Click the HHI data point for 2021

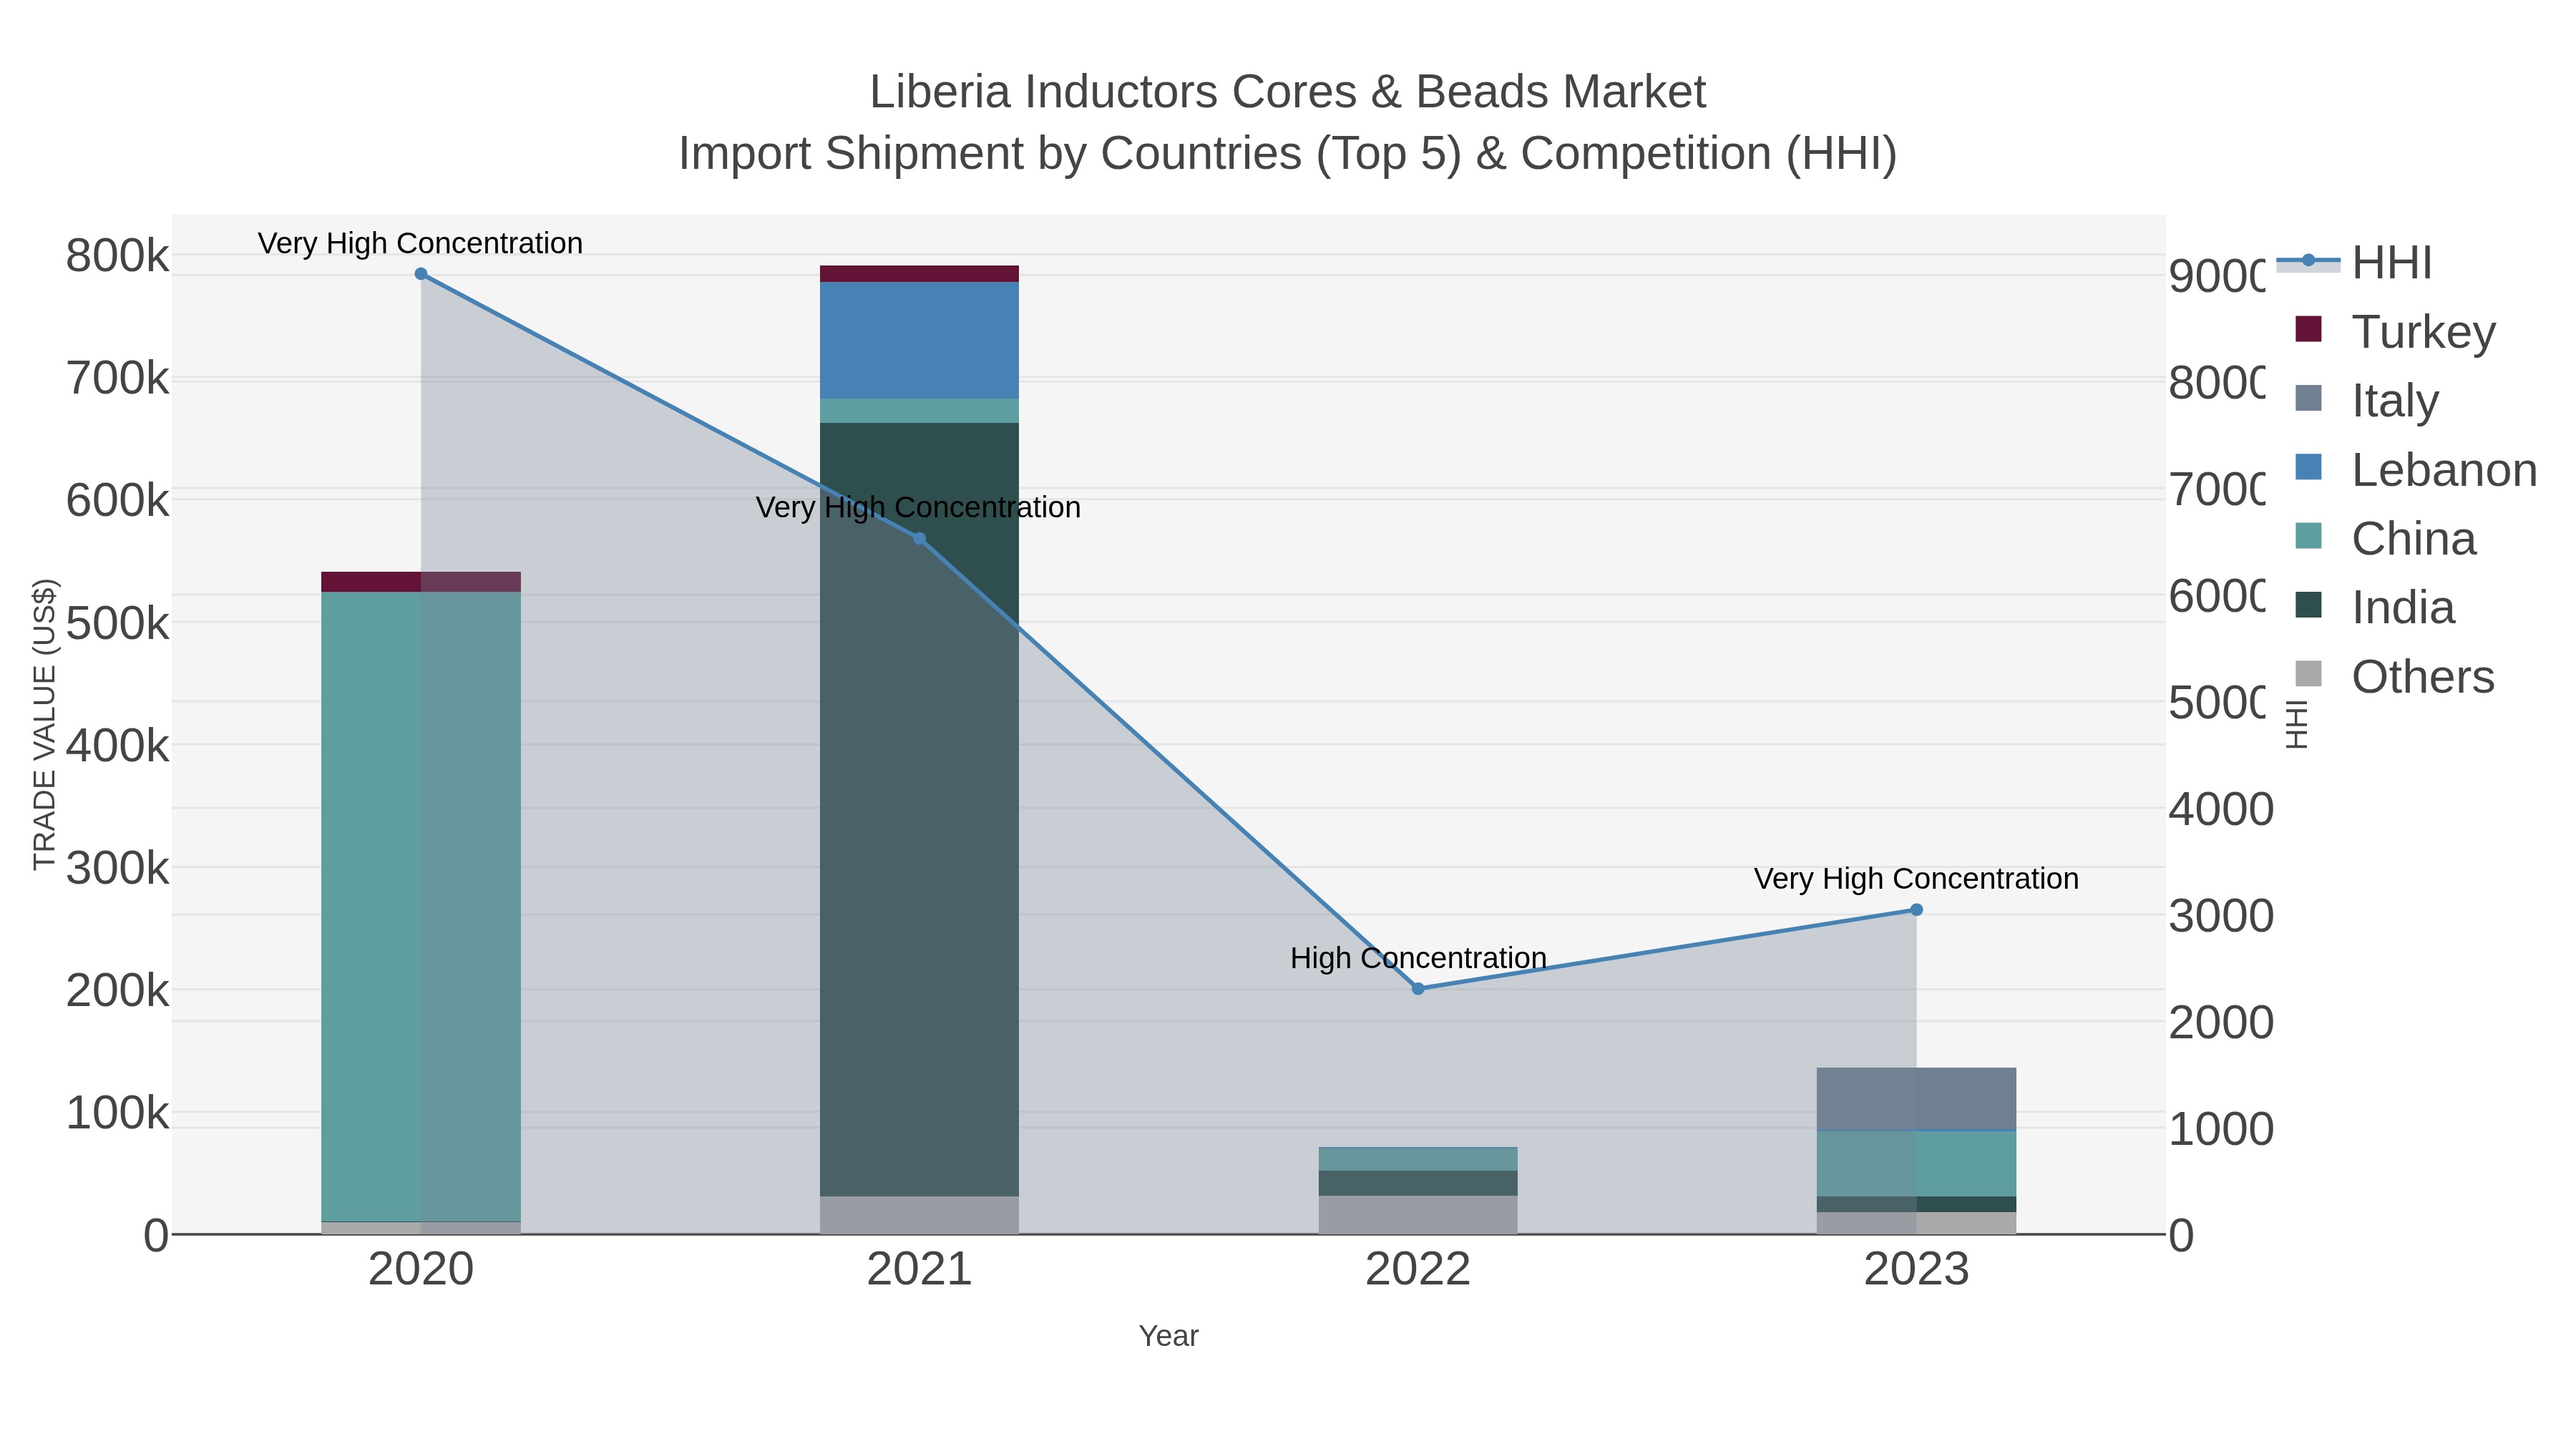[x=920, y=539]
